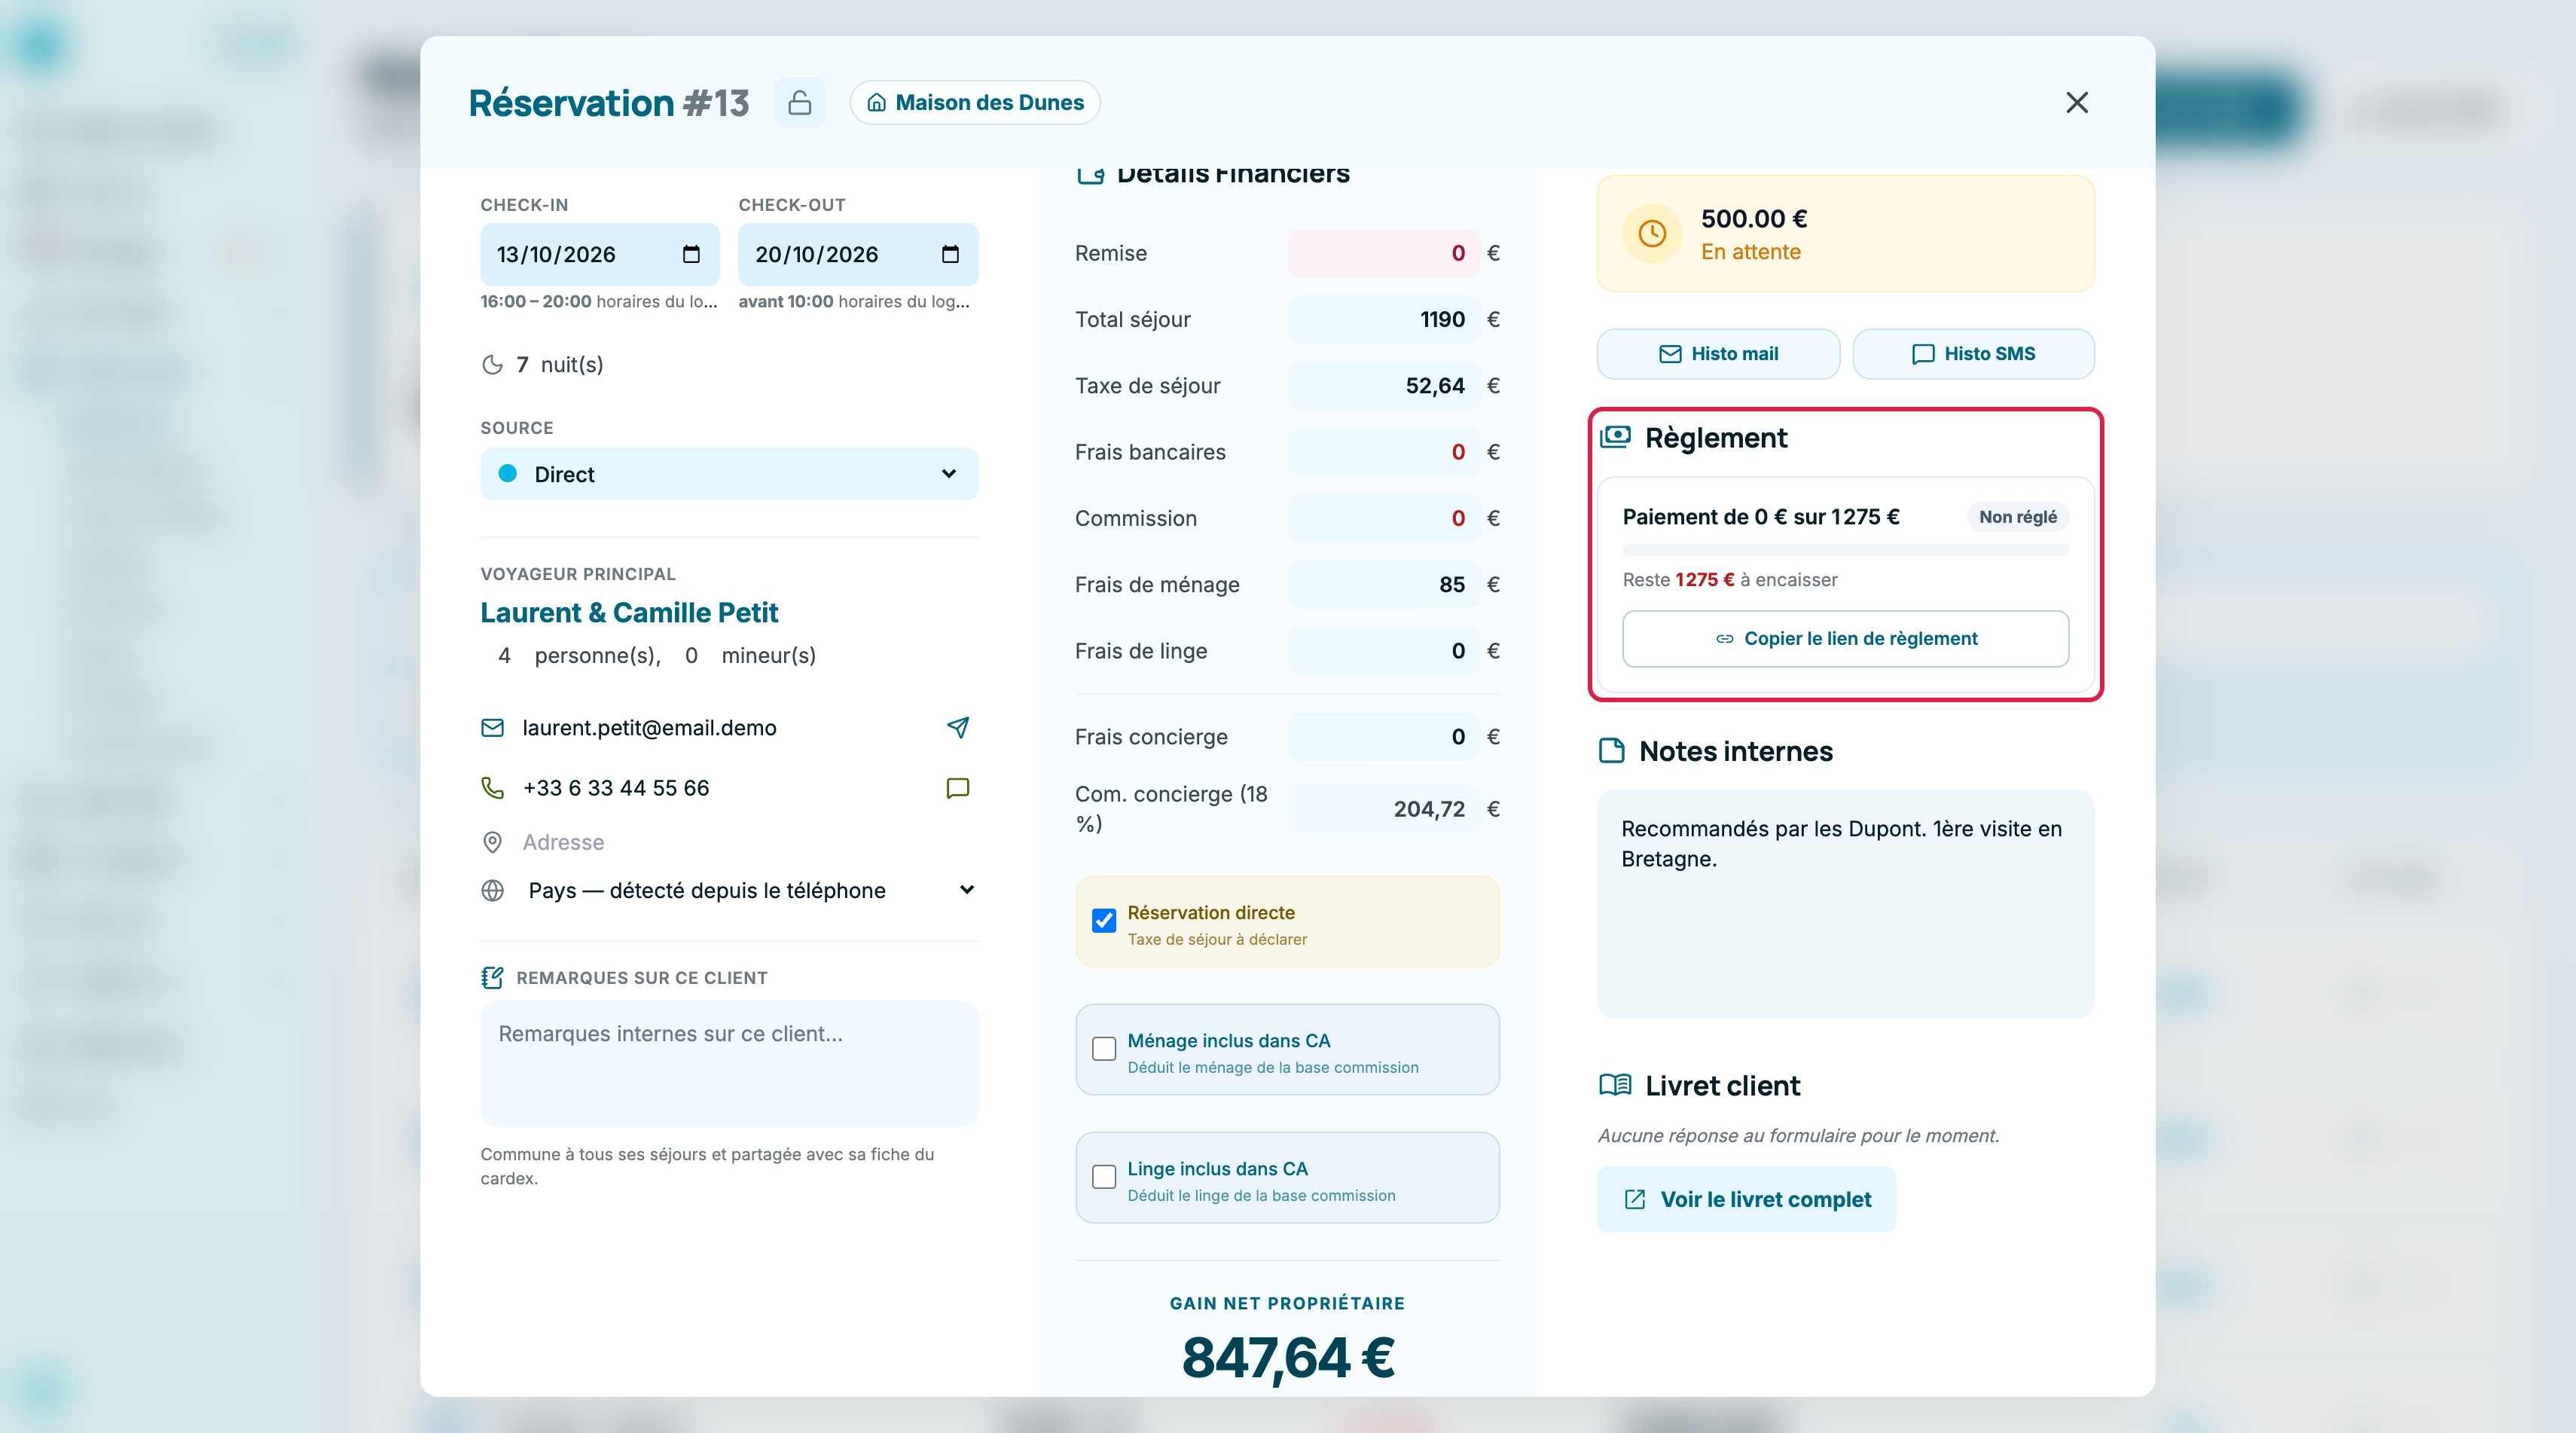2576x1433 pixels.
Task: Click the edit note icon by Remarques sur ce client
Action: pos(492,977)
